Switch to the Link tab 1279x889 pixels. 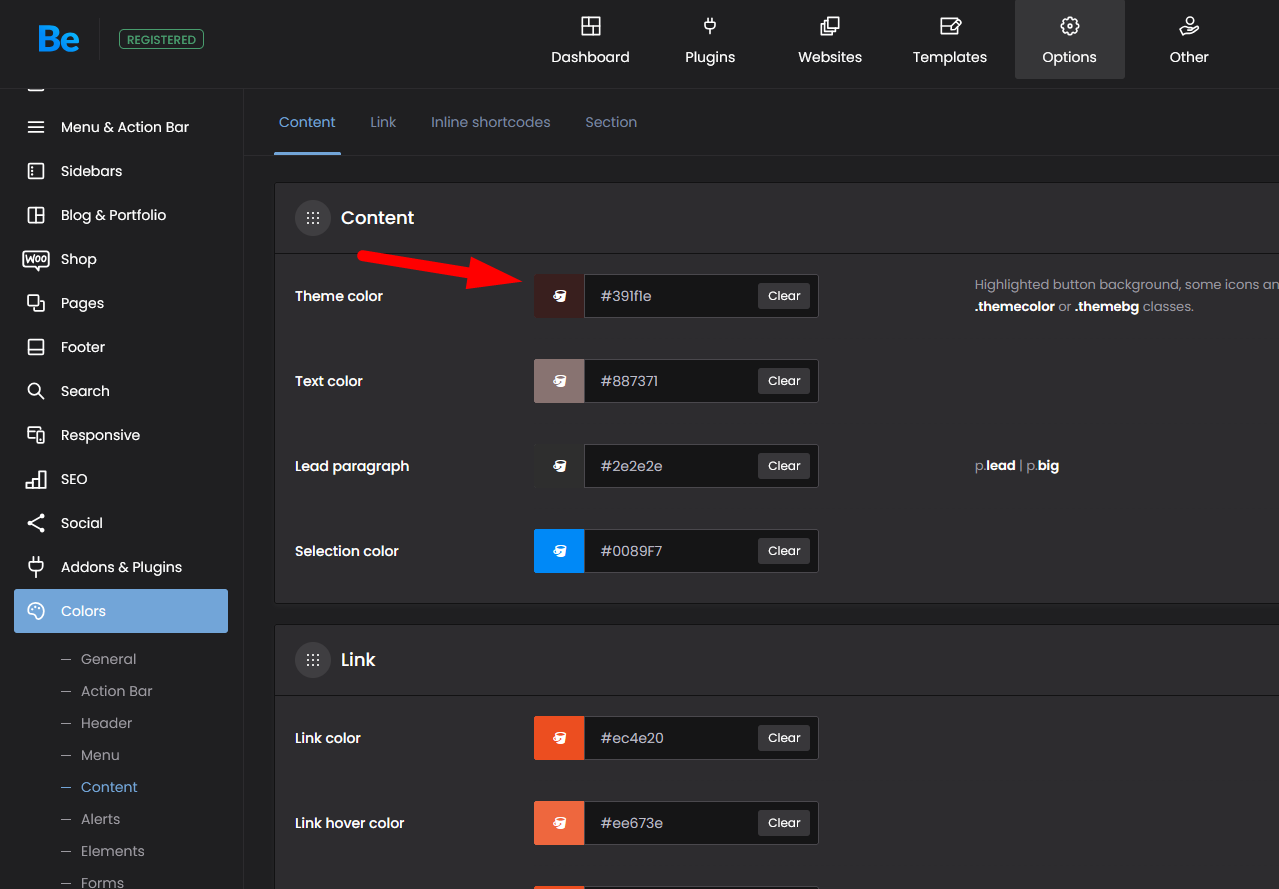pyautogui.click(x=383, y=122)
